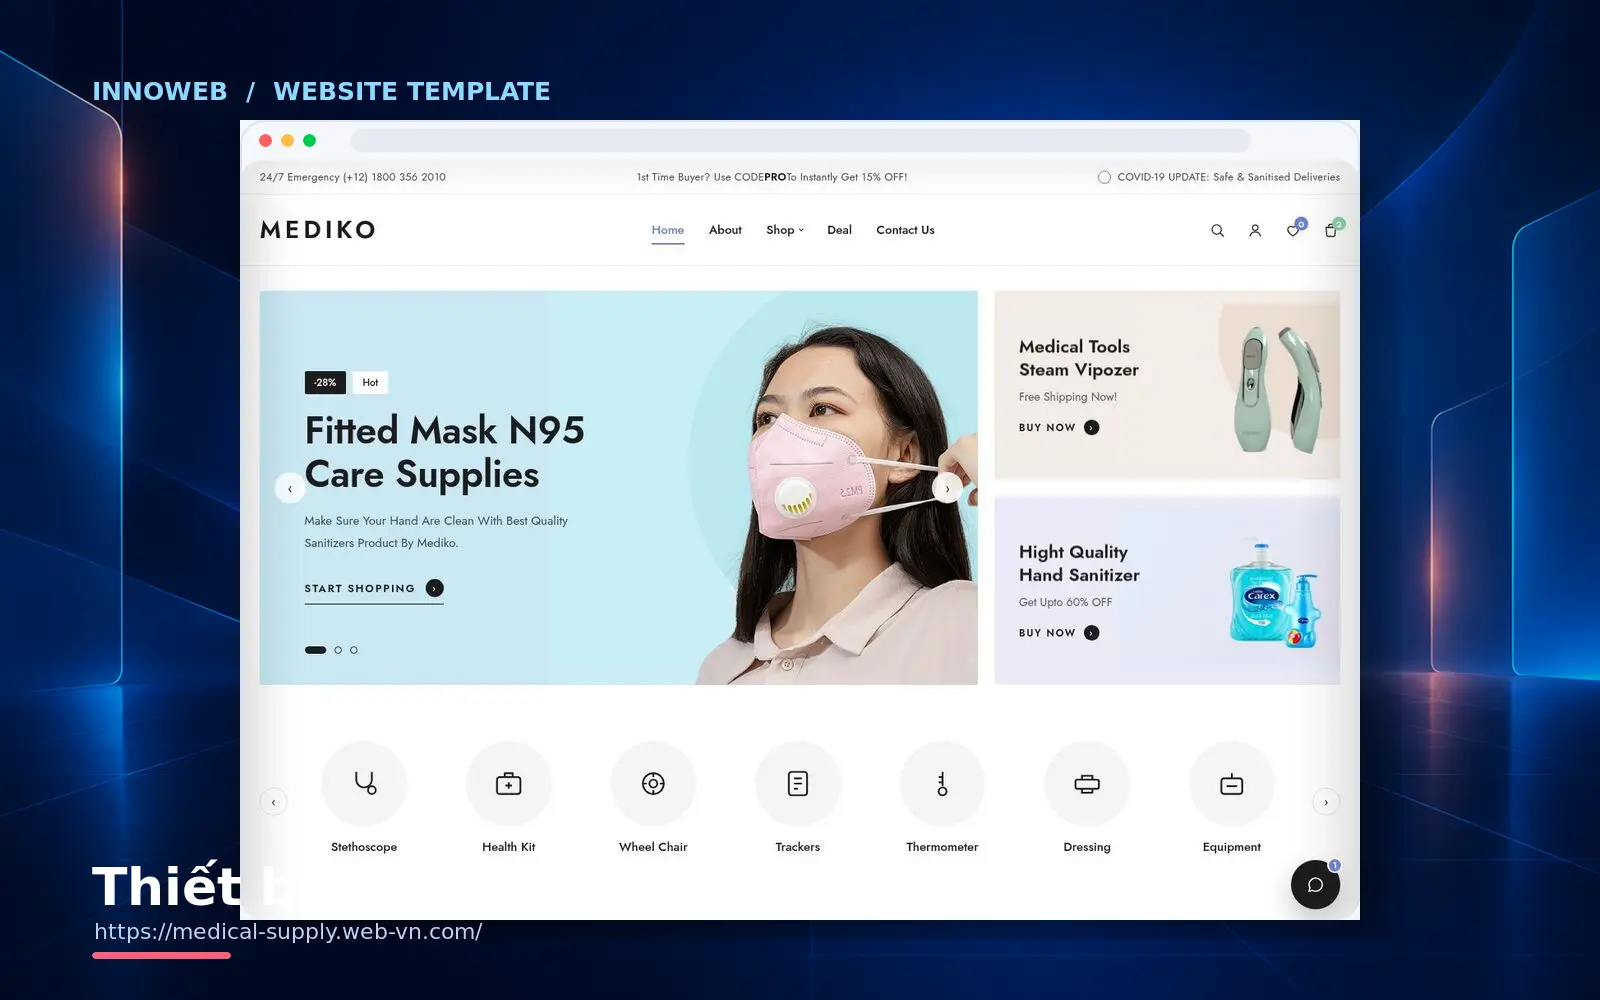Expand the Shop dropdown menu
The height and width of the screenshot is (1000, 1600).
point(785,230)
